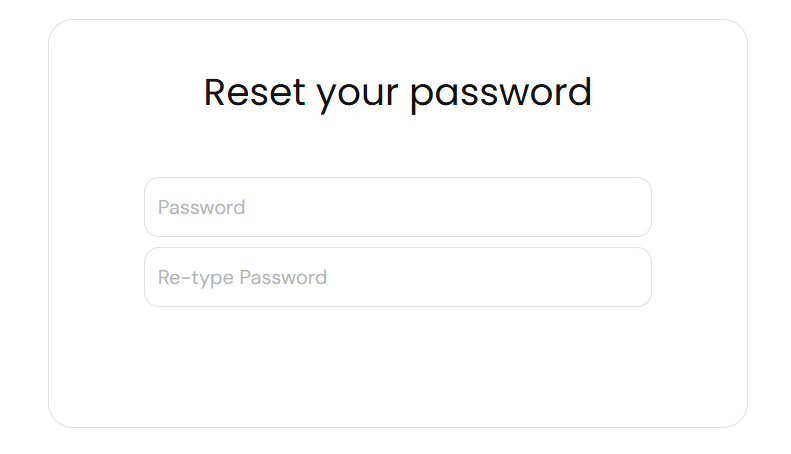Image resolution: width=791 pixels, height=454 pixels.
Task: Click the right end of Re-type Password field
Action: pyautogui.click(x=630, y=277)
